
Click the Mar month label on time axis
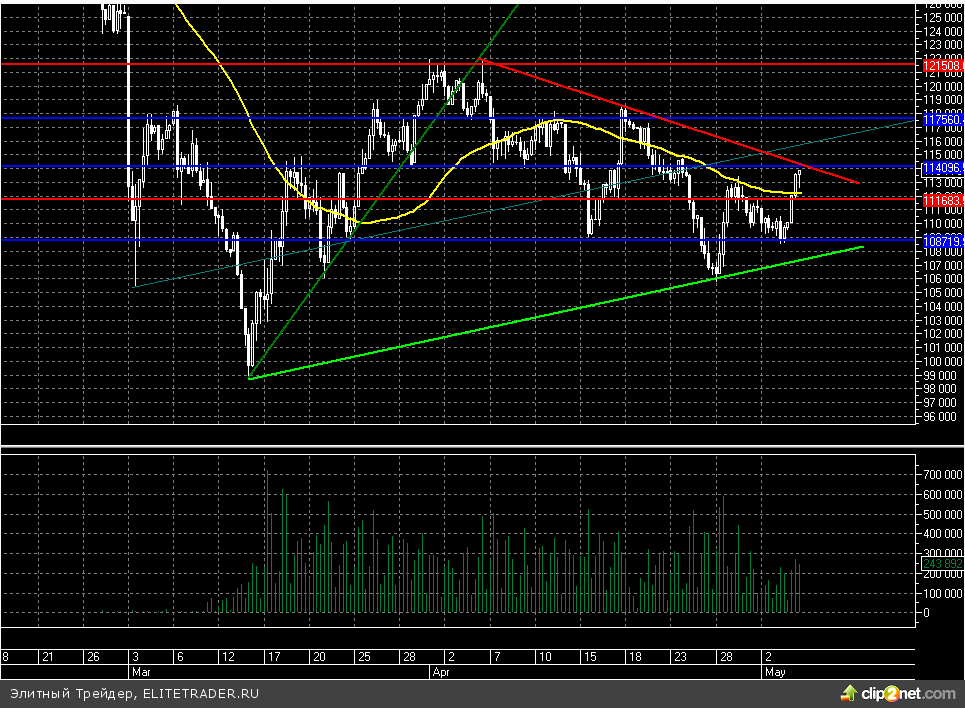(141, 672)
